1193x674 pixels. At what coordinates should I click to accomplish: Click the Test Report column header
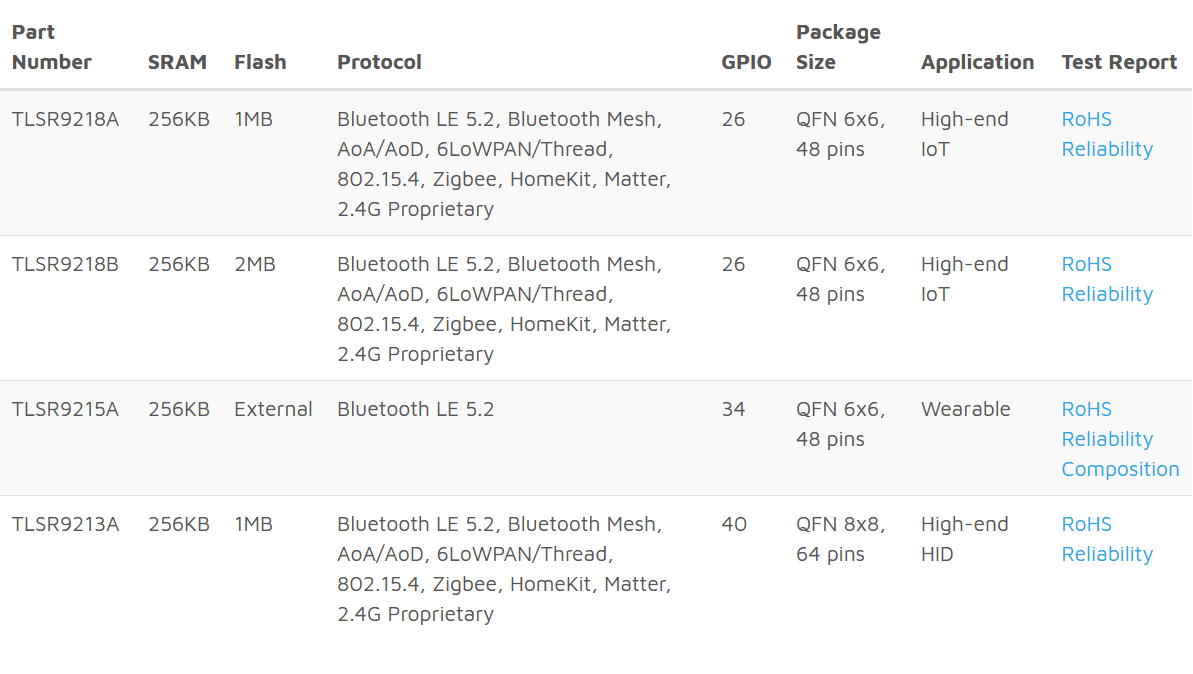pos(1119,62)
